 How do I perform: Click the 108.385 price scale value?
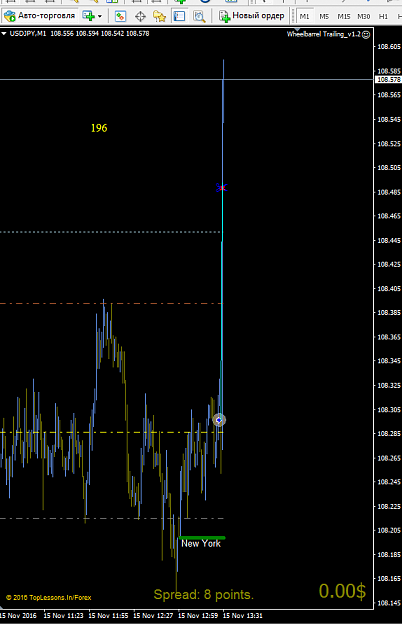point(389,312)
